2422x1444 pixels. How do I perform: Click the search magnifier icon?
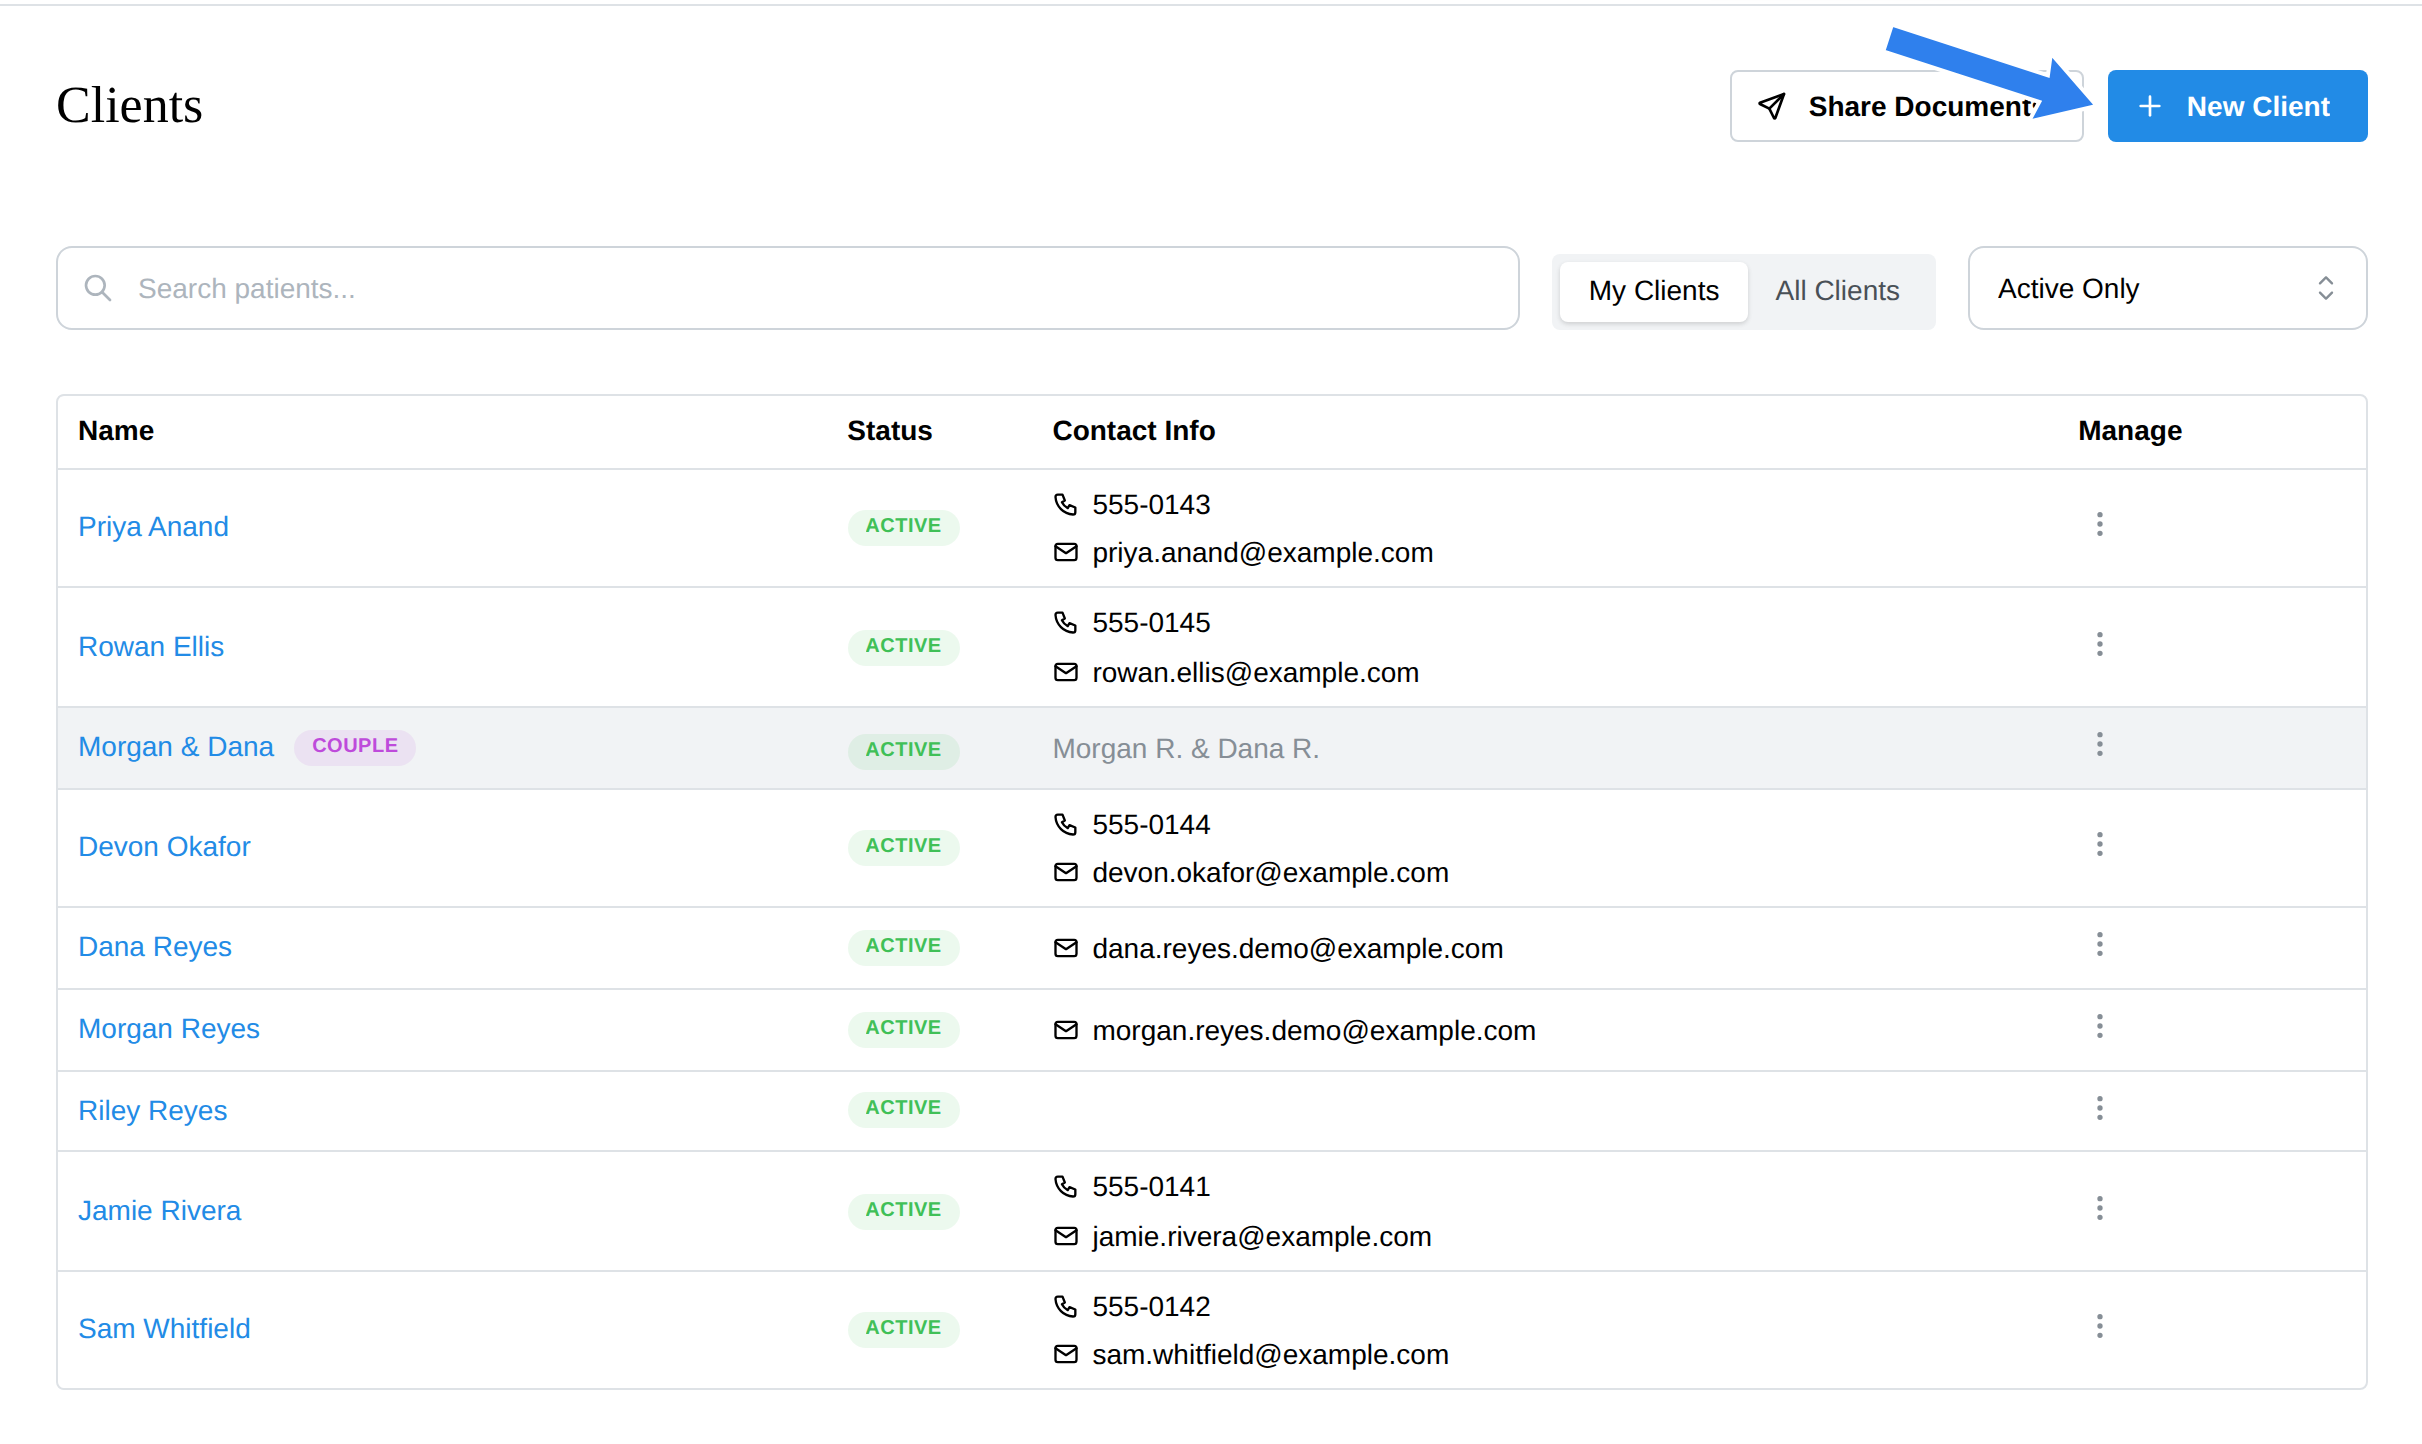97,288
